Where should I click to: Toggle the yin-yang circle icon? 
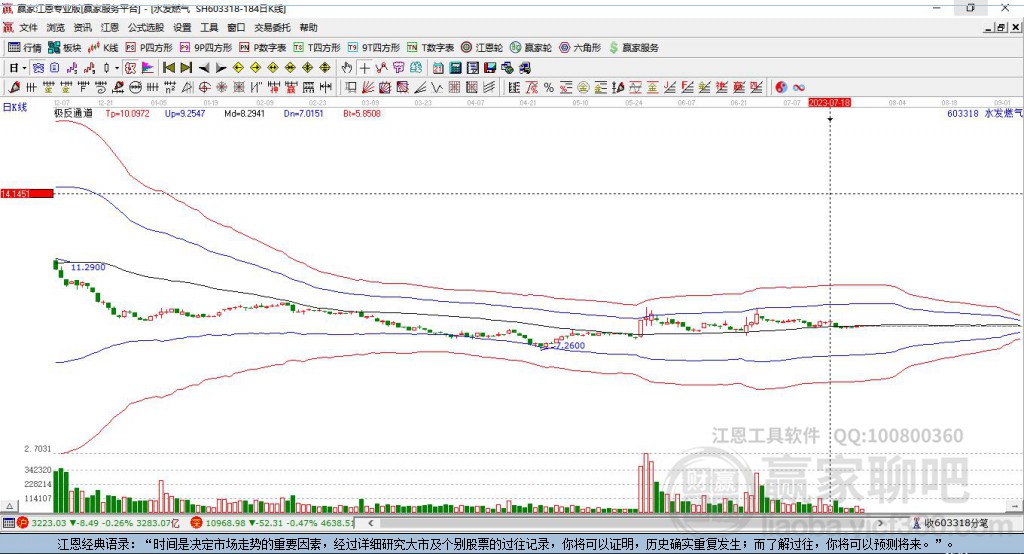point(781,88)
